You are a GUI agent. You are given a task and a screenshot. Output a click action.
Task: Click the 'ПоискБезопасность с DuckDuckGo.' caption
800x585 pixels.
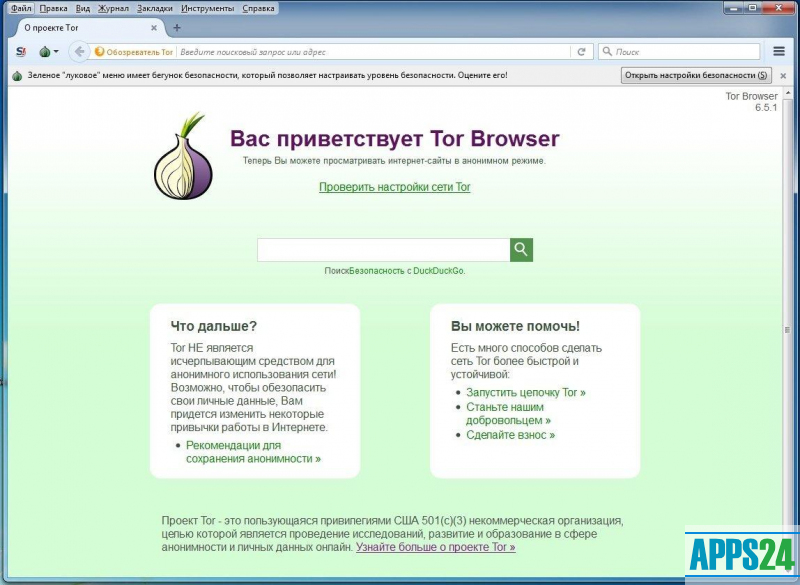395,271
